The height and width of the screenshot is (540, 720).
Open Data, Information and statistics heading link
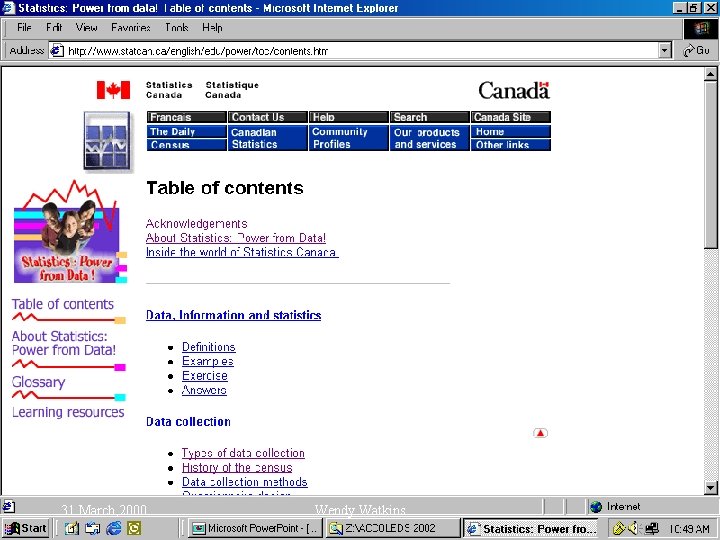(233, 315)
